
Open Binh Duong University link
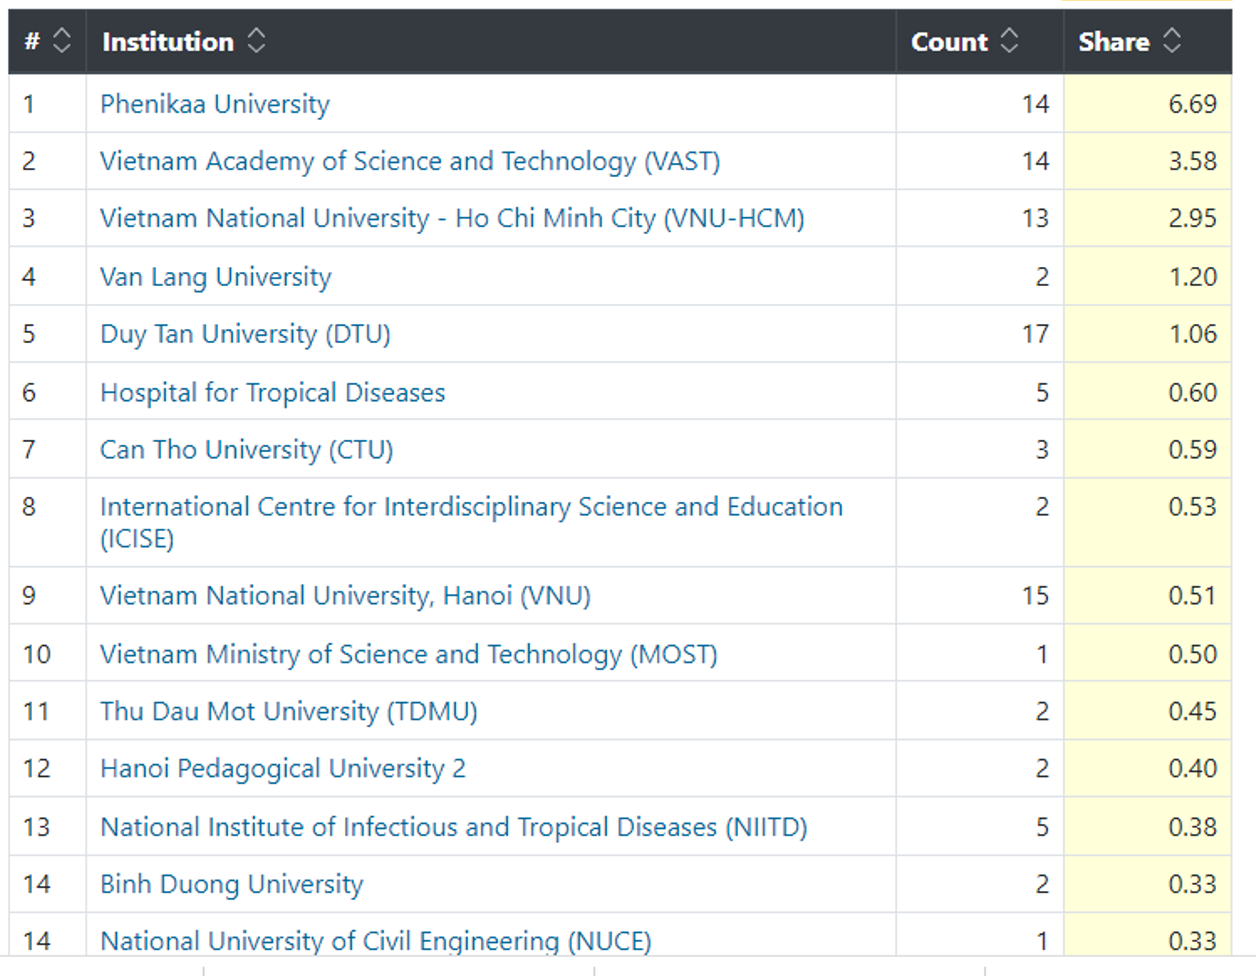(x=232, y=884)
